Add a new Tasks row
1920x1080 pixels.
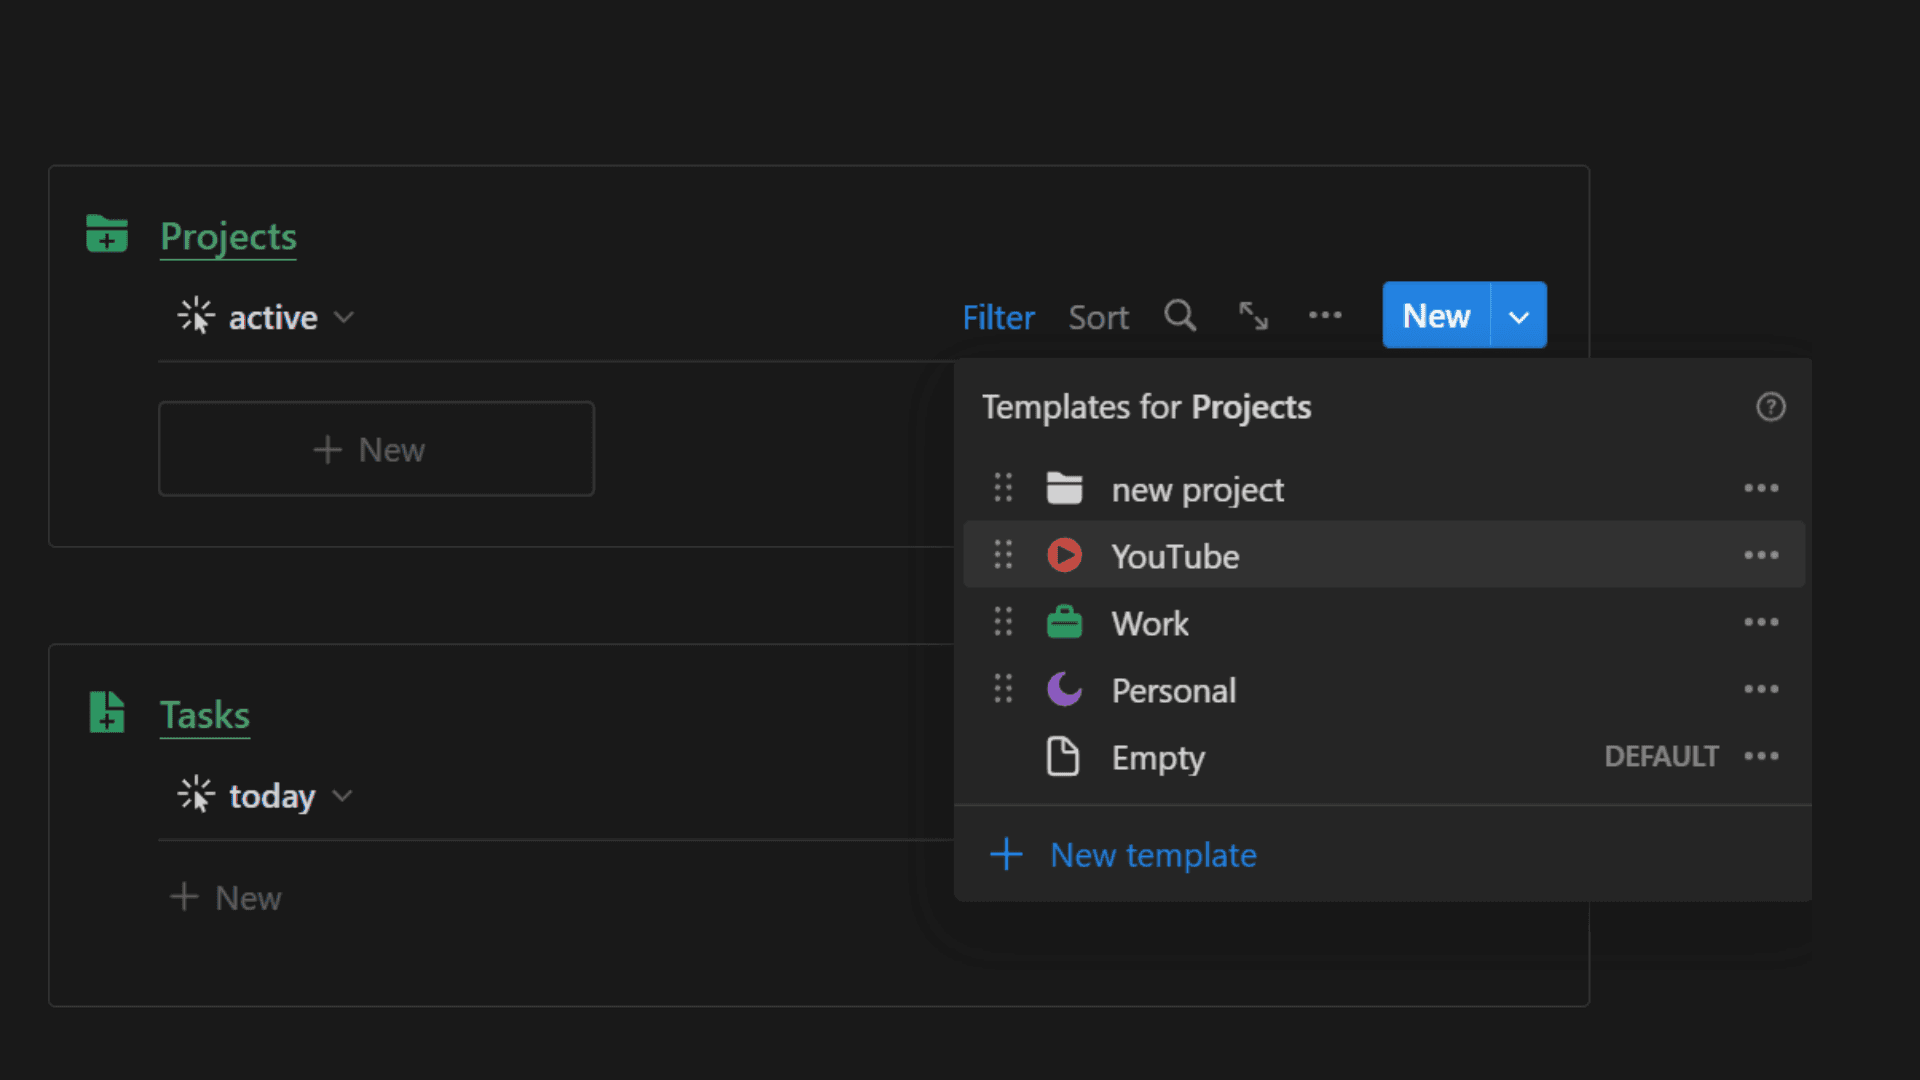pos(226,897)
